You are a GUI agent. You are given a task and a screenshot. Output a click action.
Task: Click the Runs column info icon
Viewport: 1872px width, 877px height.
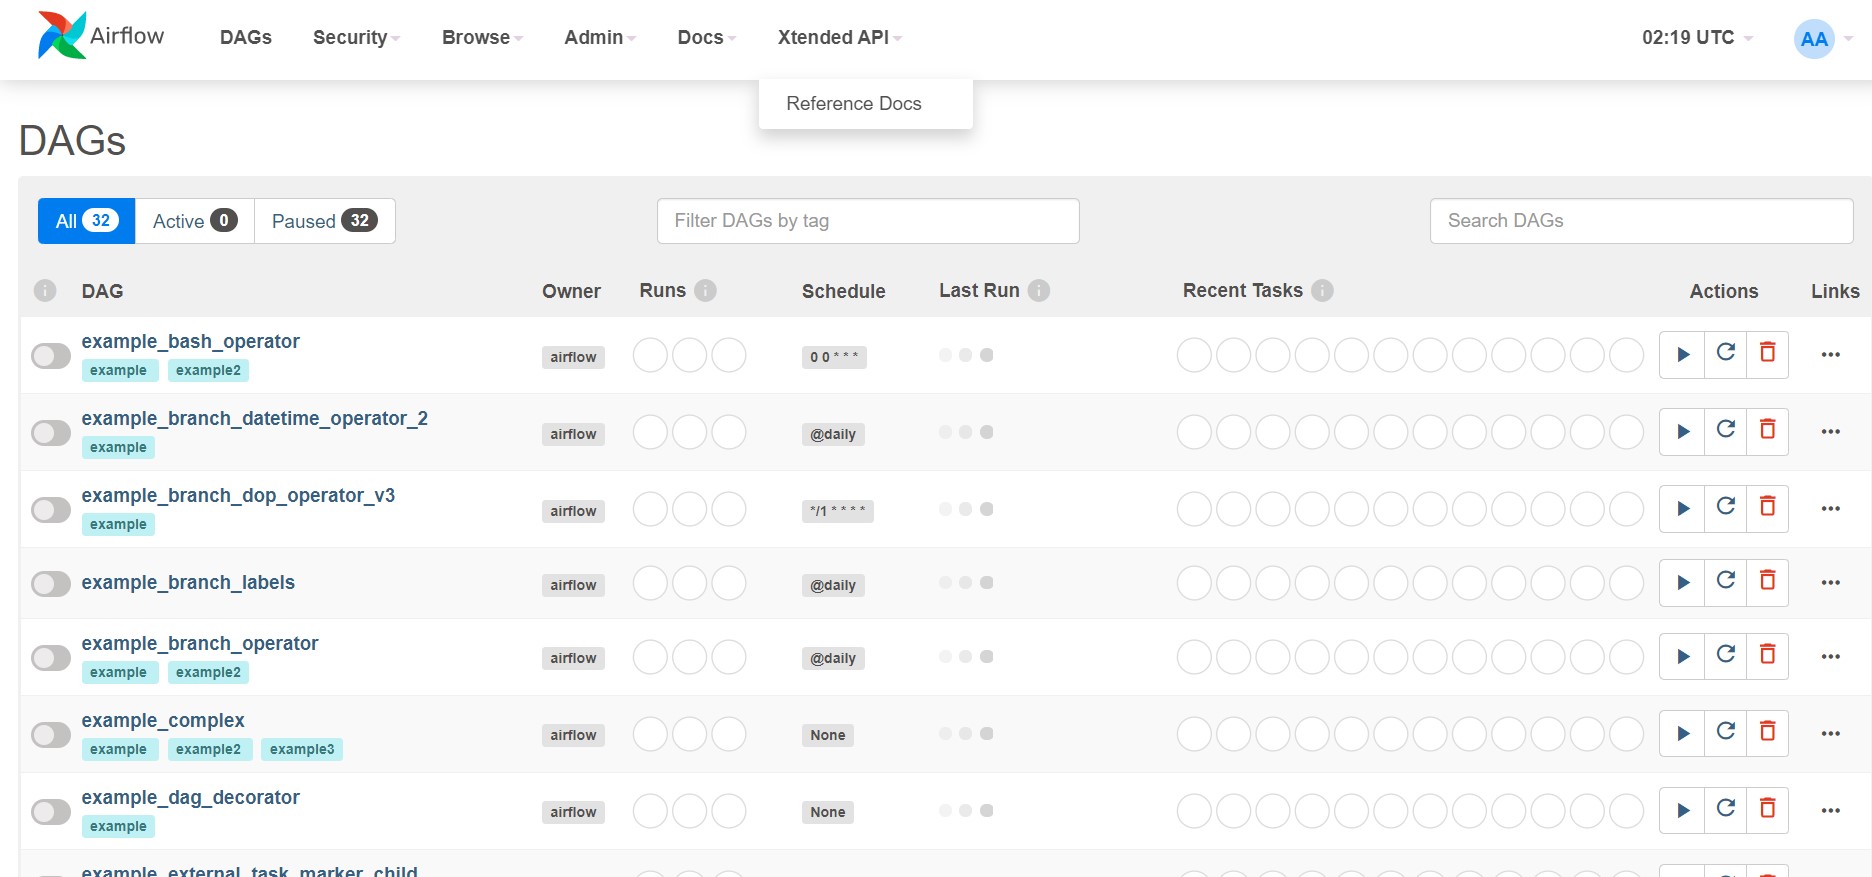(x=705, y=290)
